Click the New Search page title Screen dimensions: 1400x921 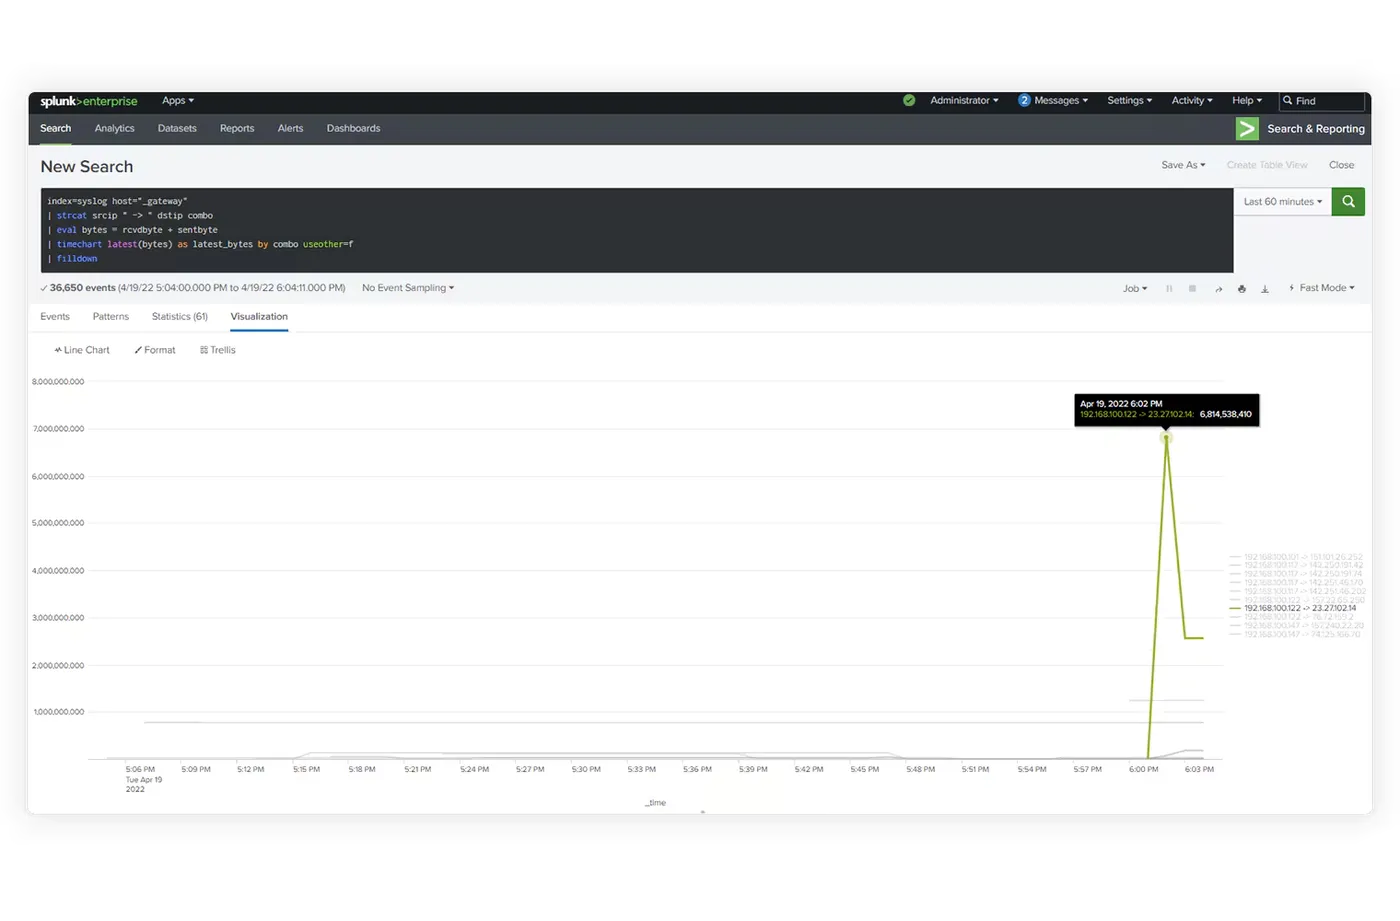pyautogui.click(x=87, y=167)
